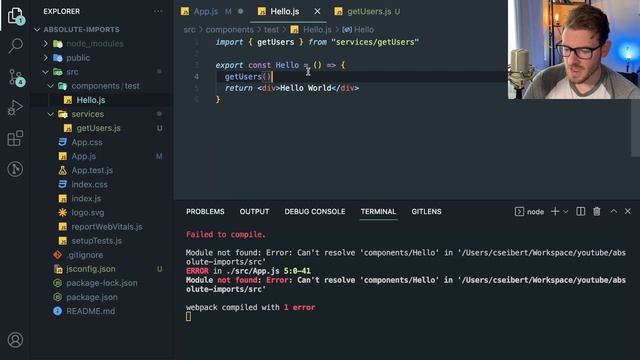Open the DEBUG CONSOLE panel tab
This screenshot has width=640, height=360.
315,211
